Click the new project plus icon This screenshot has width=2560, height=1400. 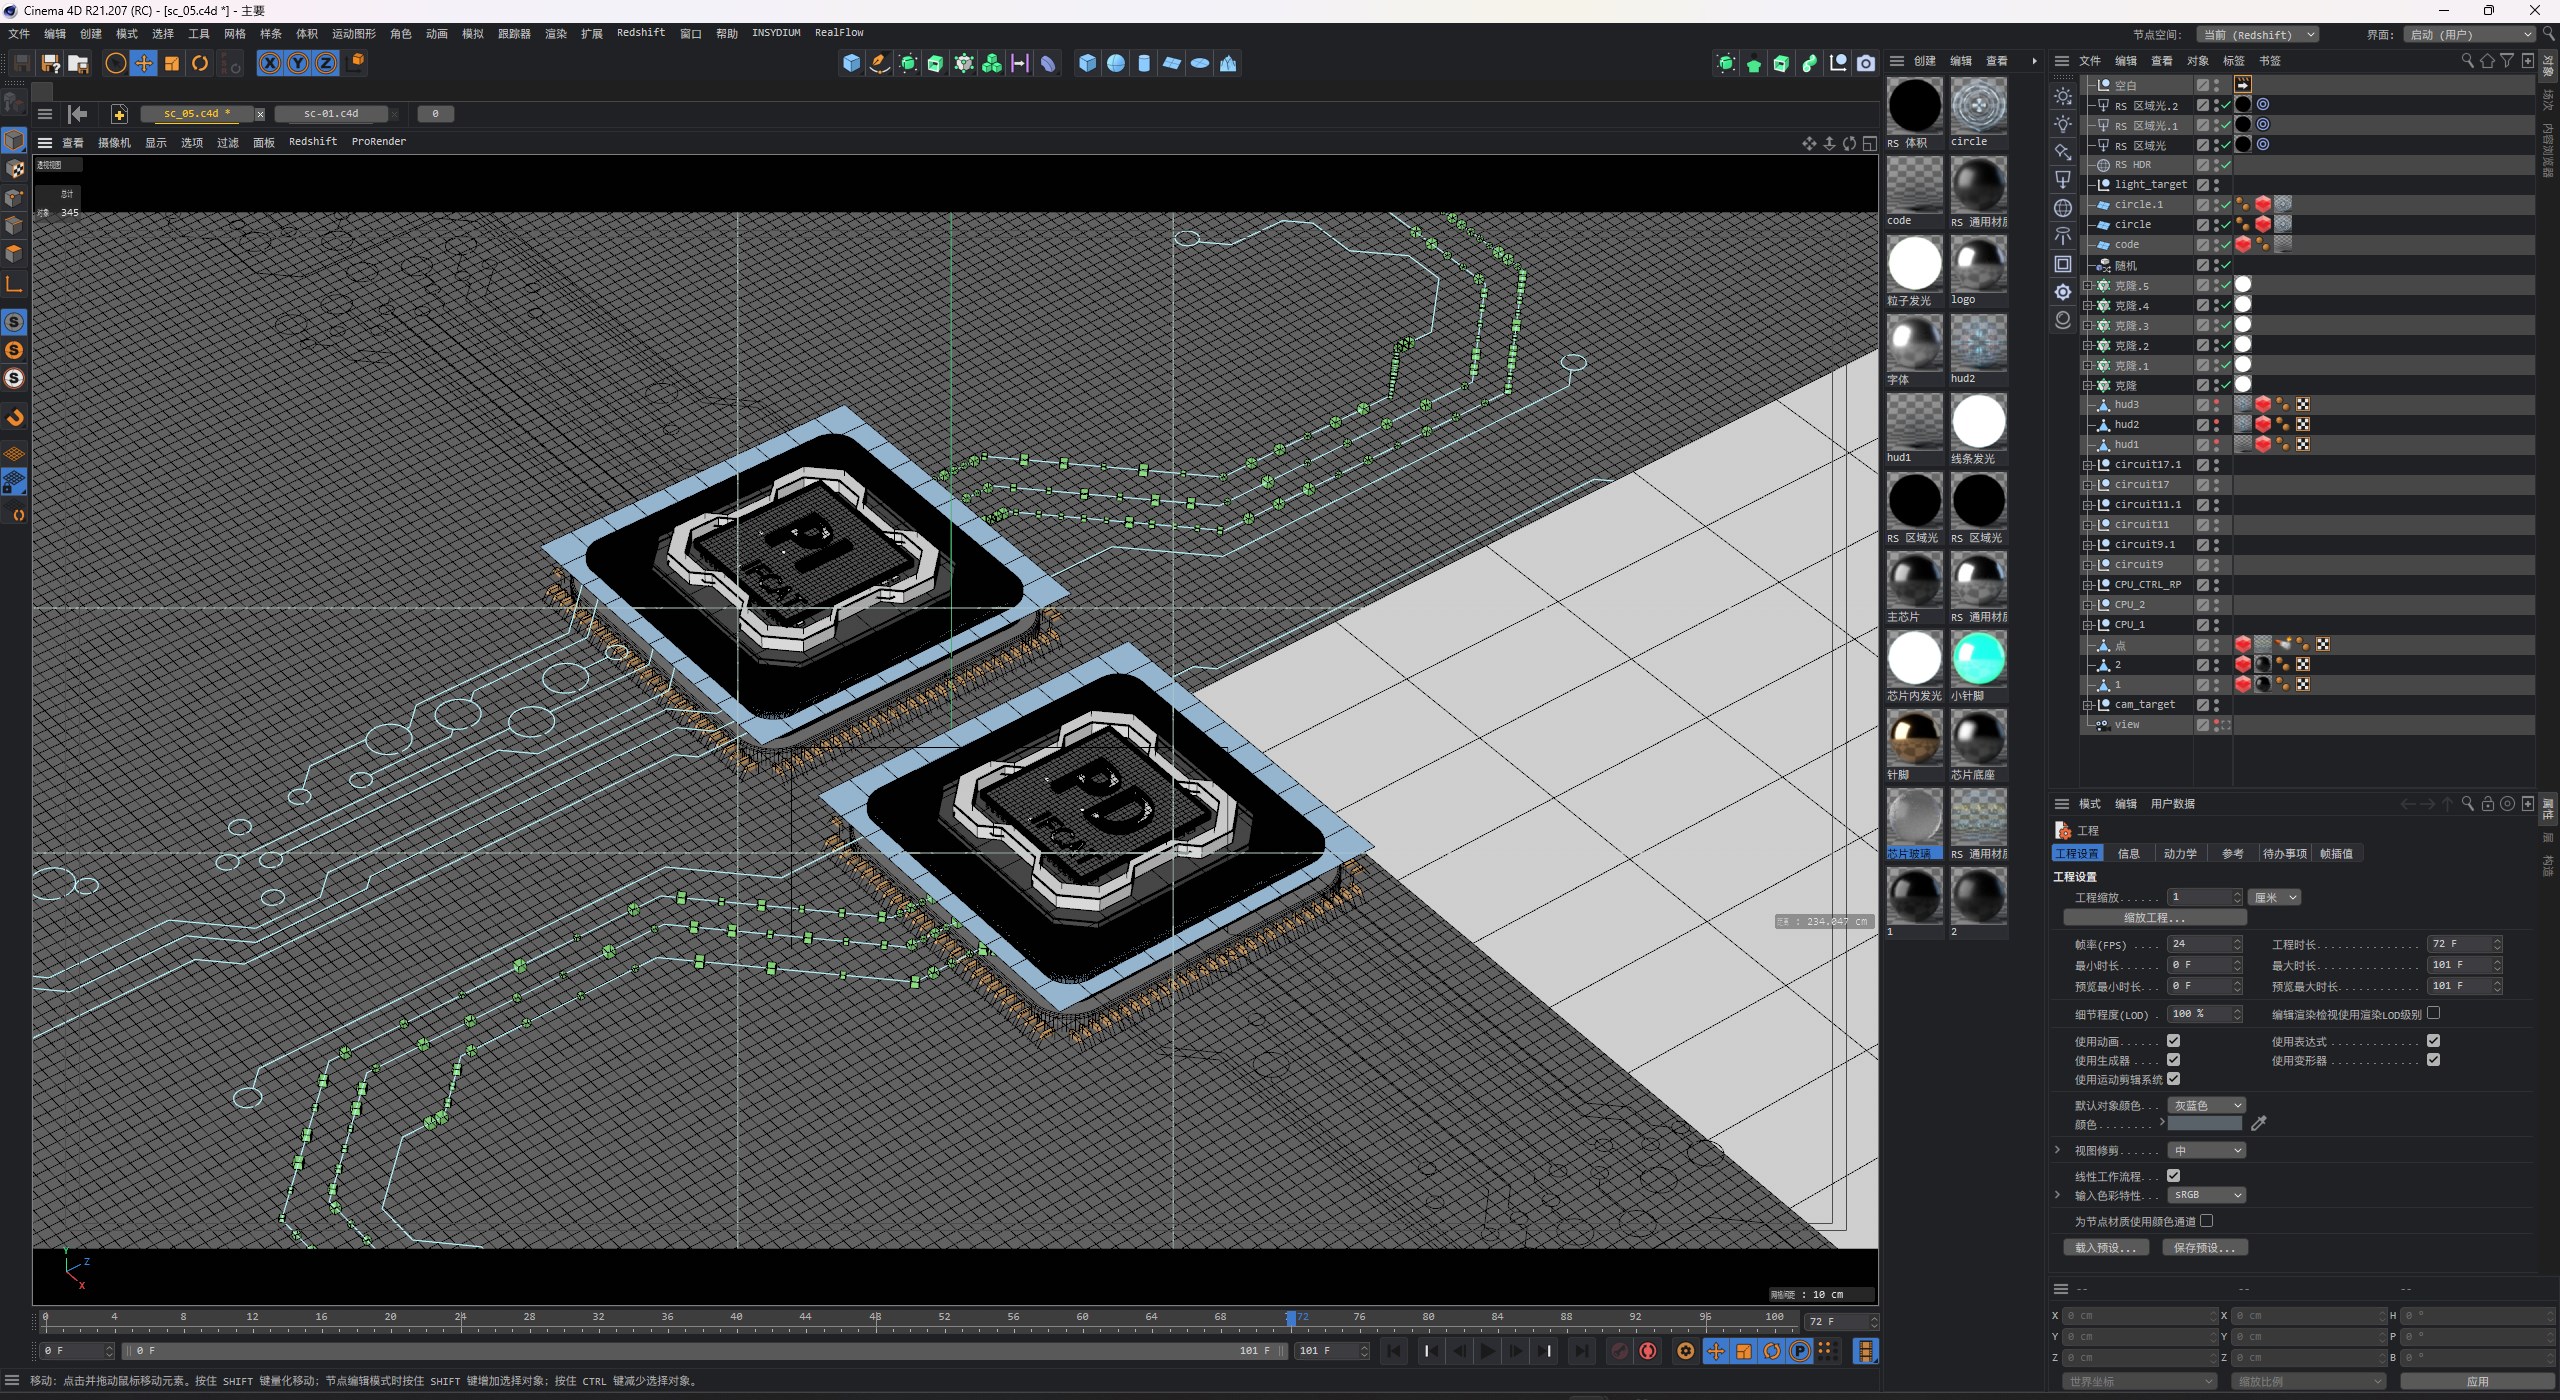tap(119, 114)
